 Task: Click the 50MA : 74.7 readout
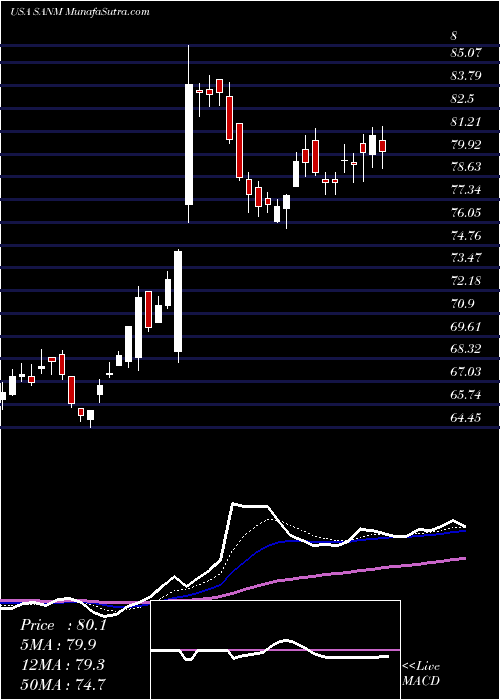point(64,684)
